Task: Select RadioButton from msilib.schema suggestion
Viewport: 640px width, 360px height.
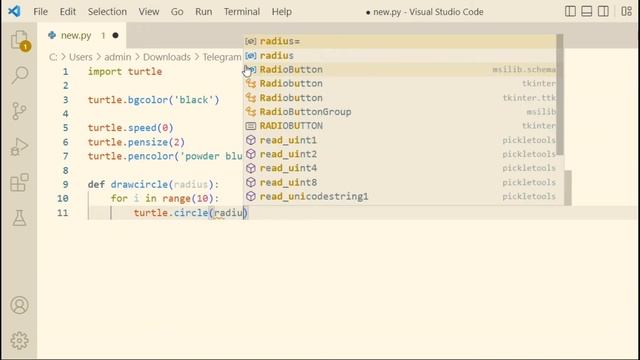Action: (400, 69)
